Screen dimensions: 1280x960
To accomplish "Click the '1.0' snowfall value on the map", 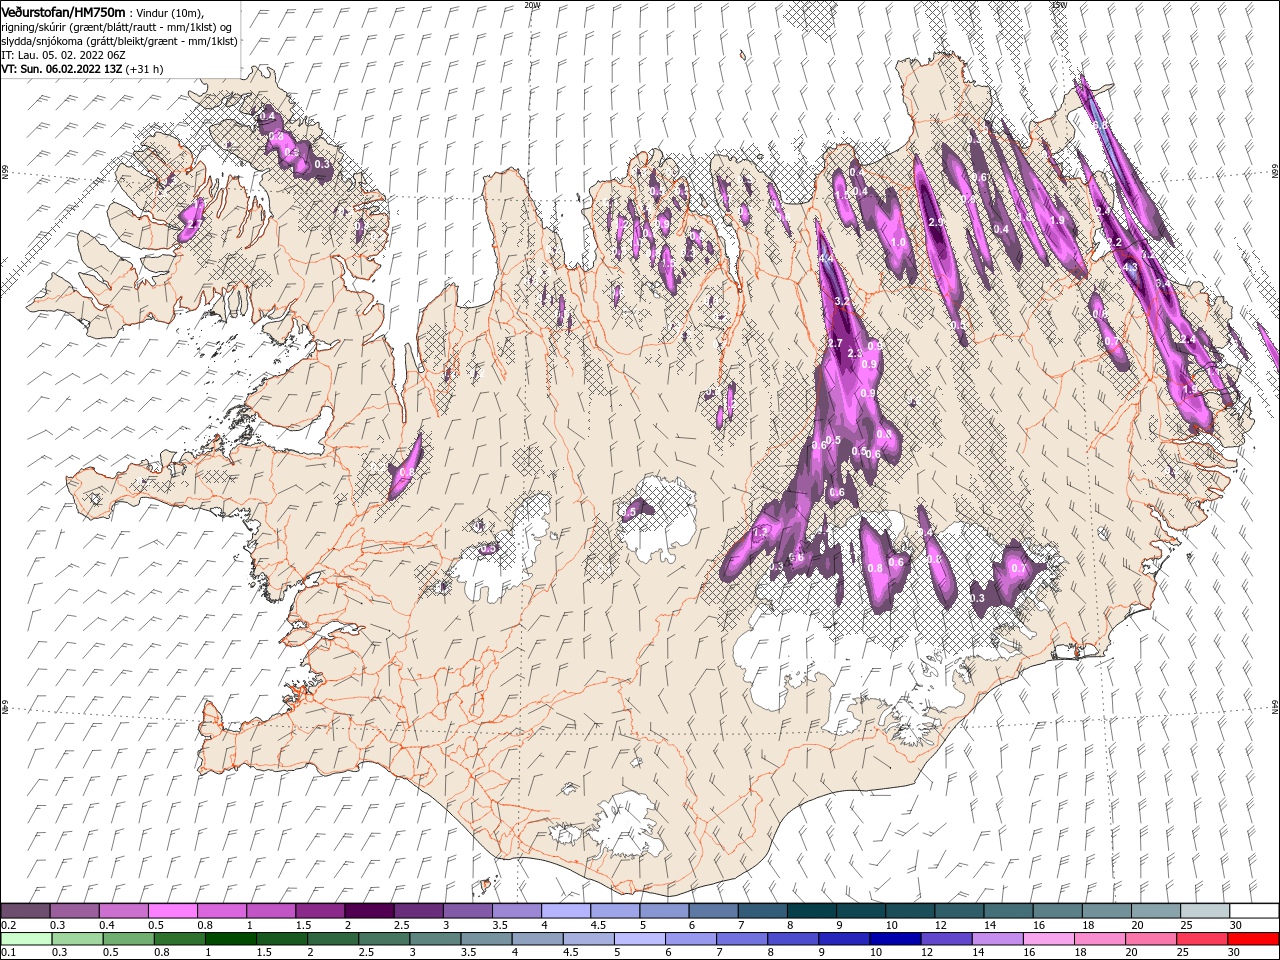I will click(898, 242).
